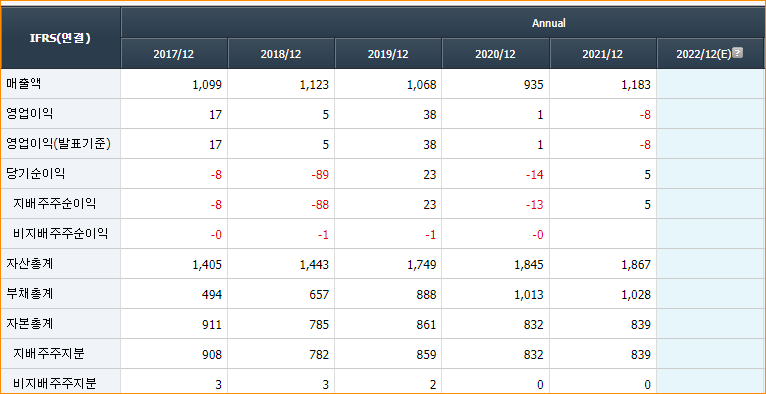The height and width of the screenshot is (394, 766).
Task: Click the 매출액 row label
Action: coord(24,84)
